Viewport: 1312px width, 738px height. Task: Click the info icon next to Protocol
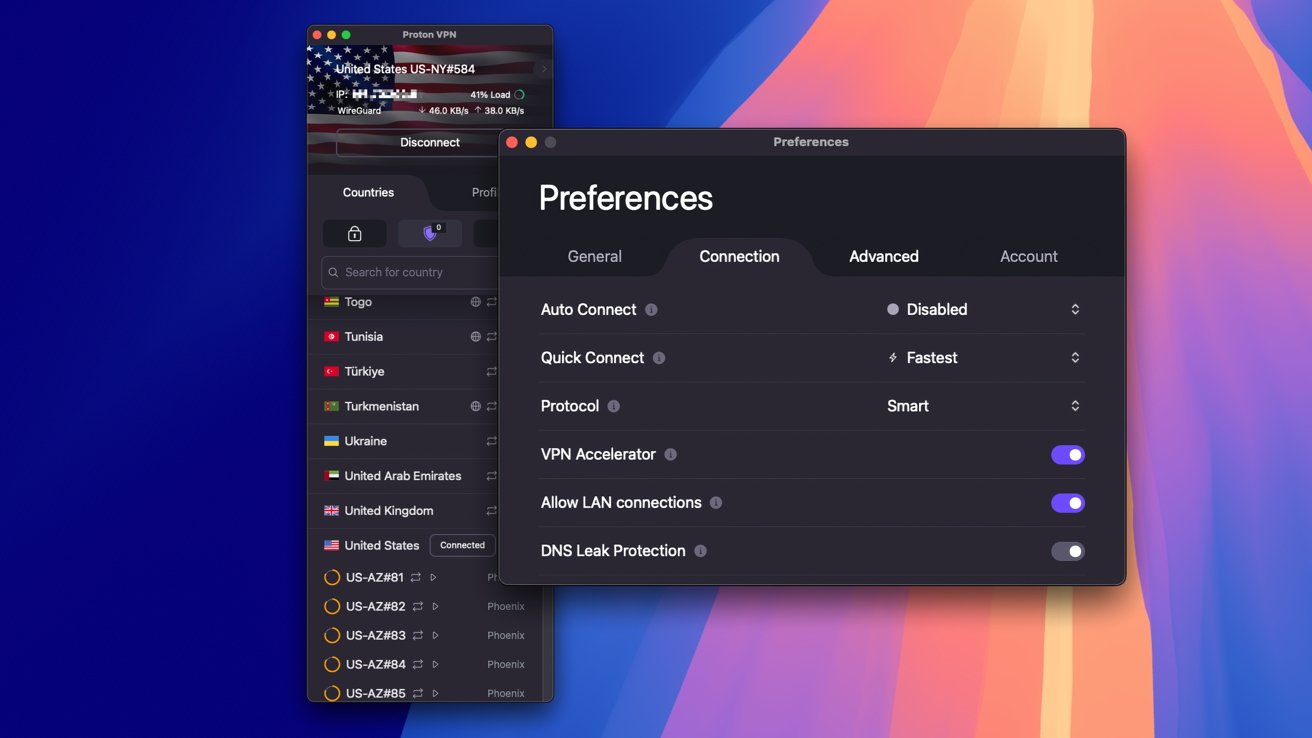pos(614,406)
